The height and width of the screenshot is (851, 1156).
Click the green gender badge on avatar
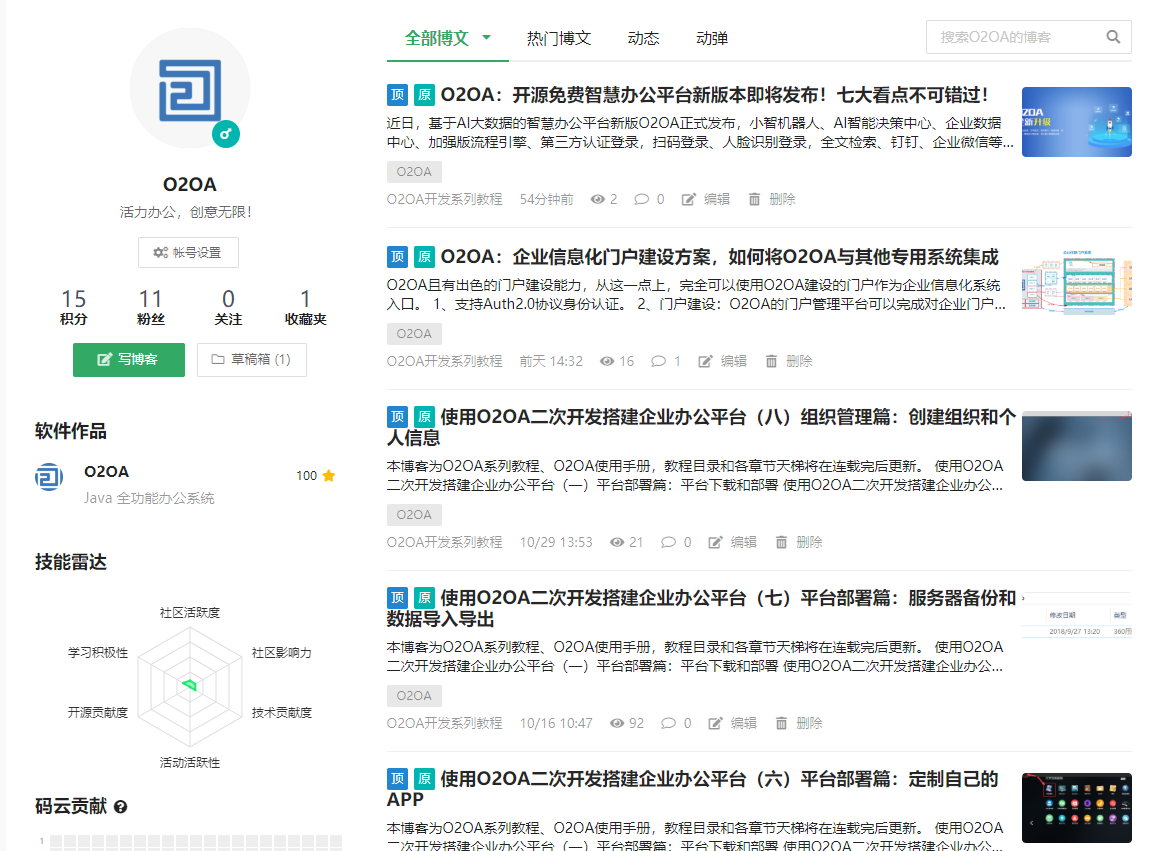tap(226, 134)
